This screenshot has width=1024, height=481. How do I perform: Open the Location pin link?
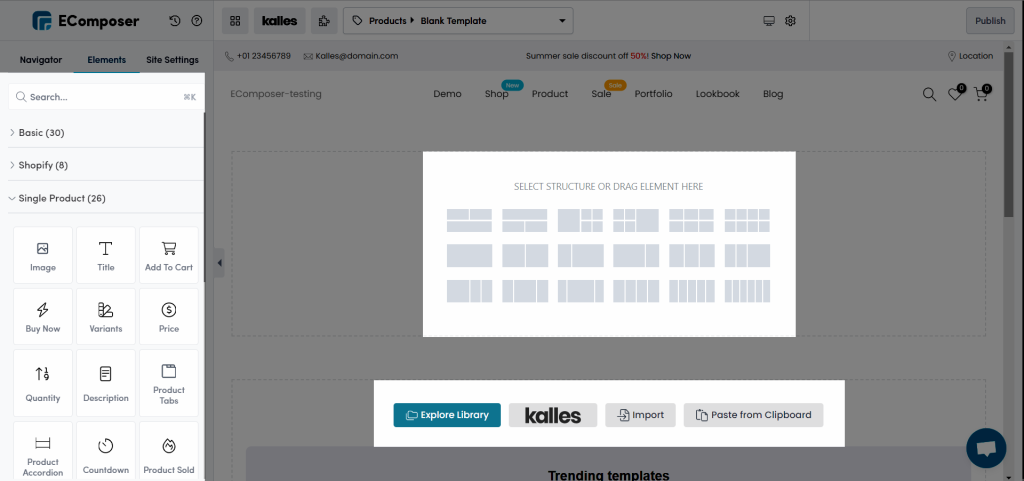coord(970,56)
